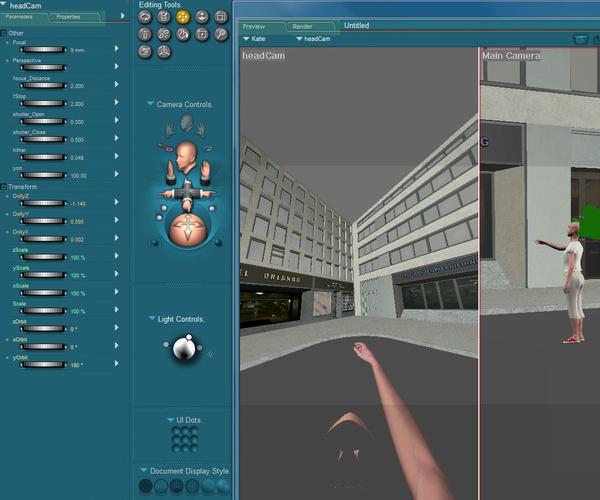Click the headCam viewport label
Screen dimensions: 600x500
click(264, 56)
